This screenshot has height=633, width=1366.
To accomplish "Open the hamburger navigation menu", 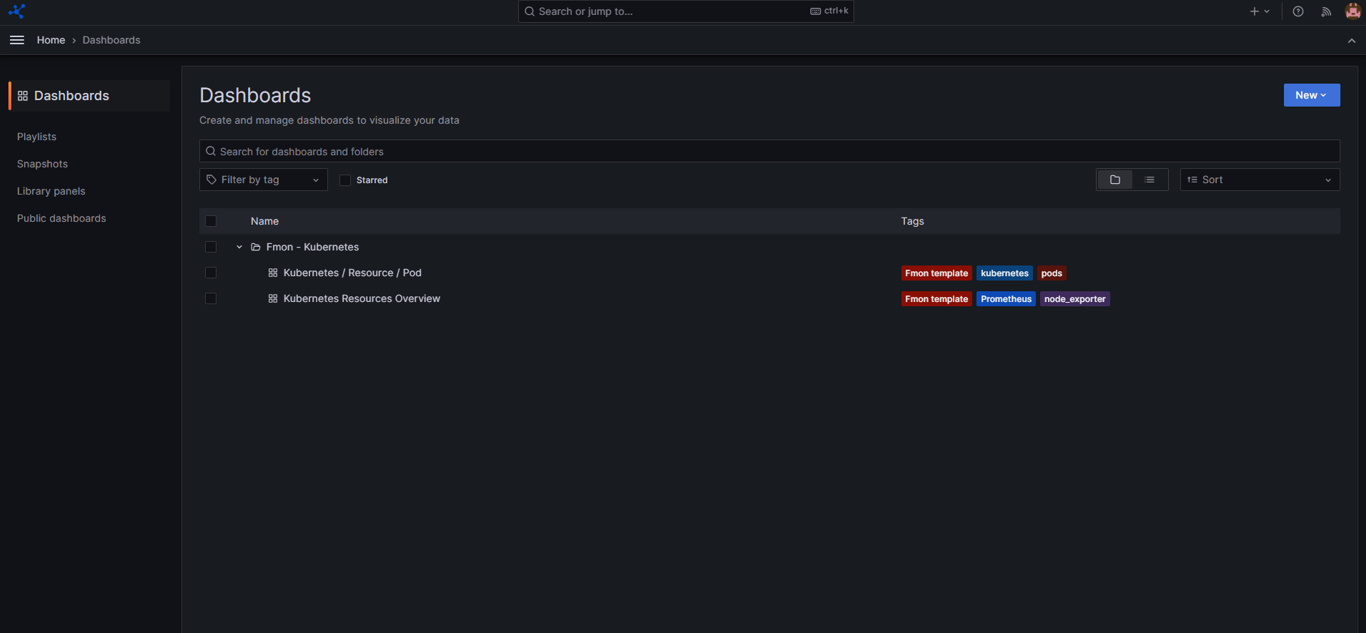I will coord(17,40).
